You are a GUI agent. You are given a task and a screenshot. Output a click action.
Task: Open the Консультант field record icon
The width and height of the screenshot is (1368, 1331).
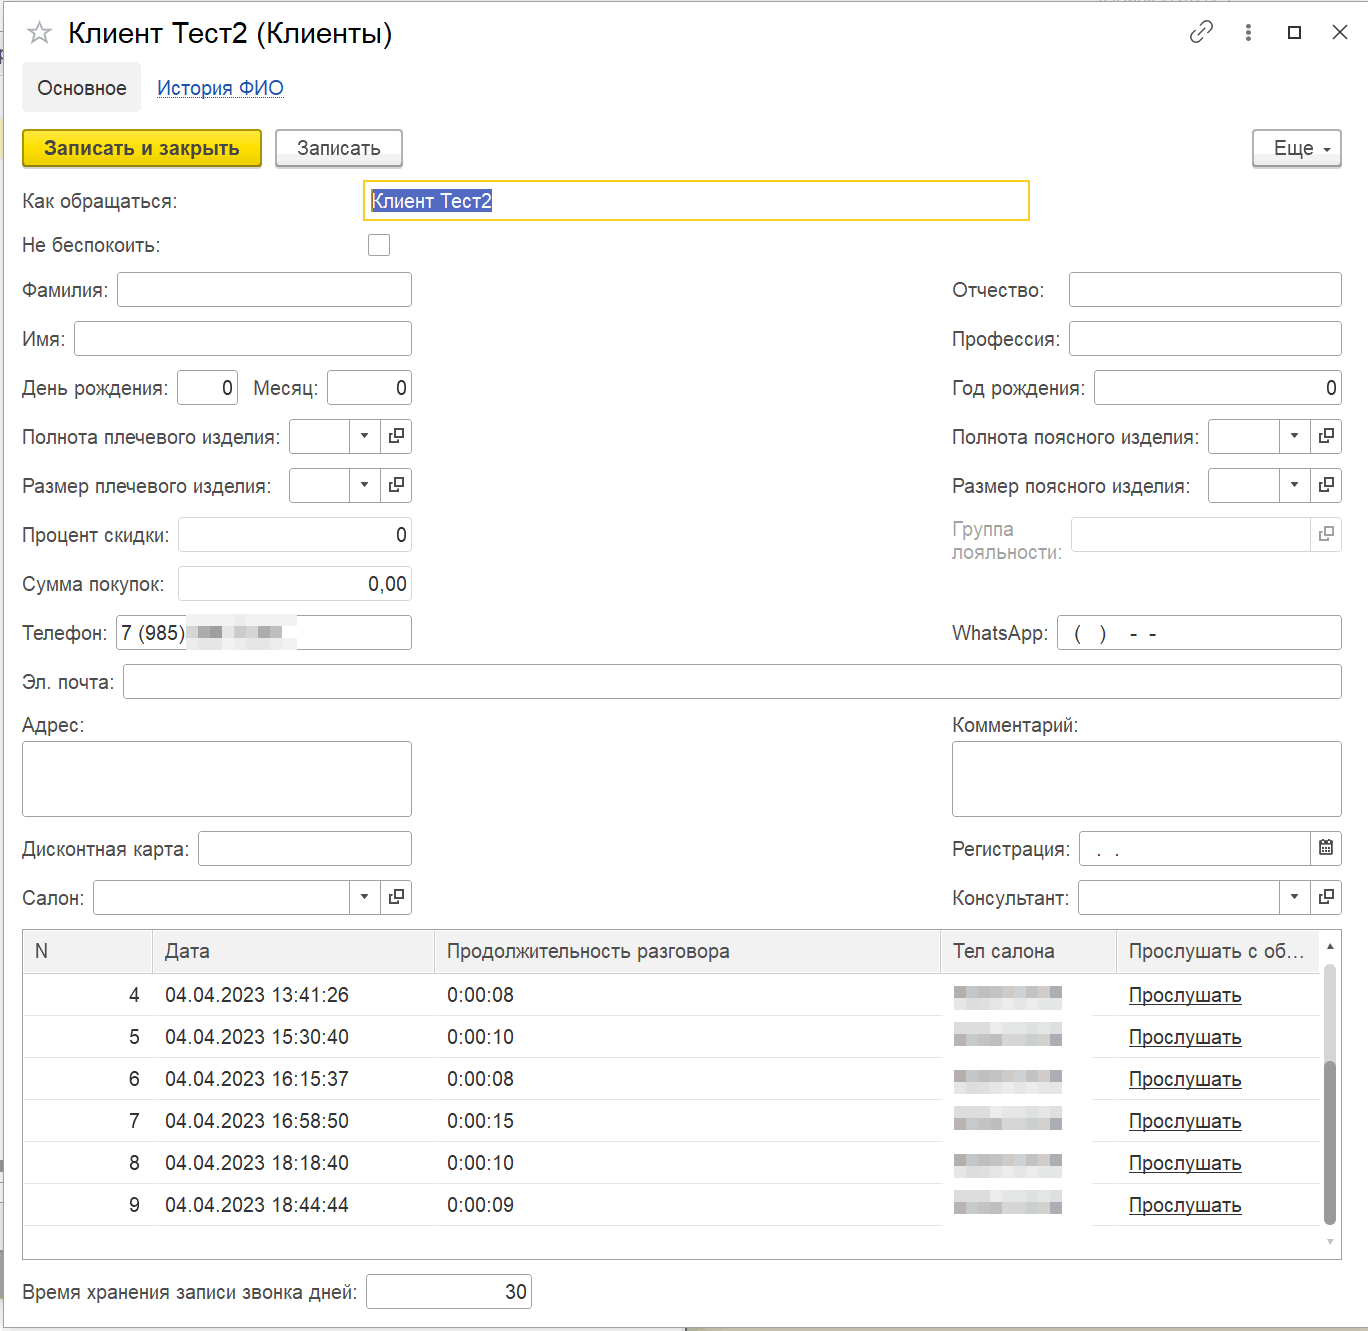point(1326,897)
